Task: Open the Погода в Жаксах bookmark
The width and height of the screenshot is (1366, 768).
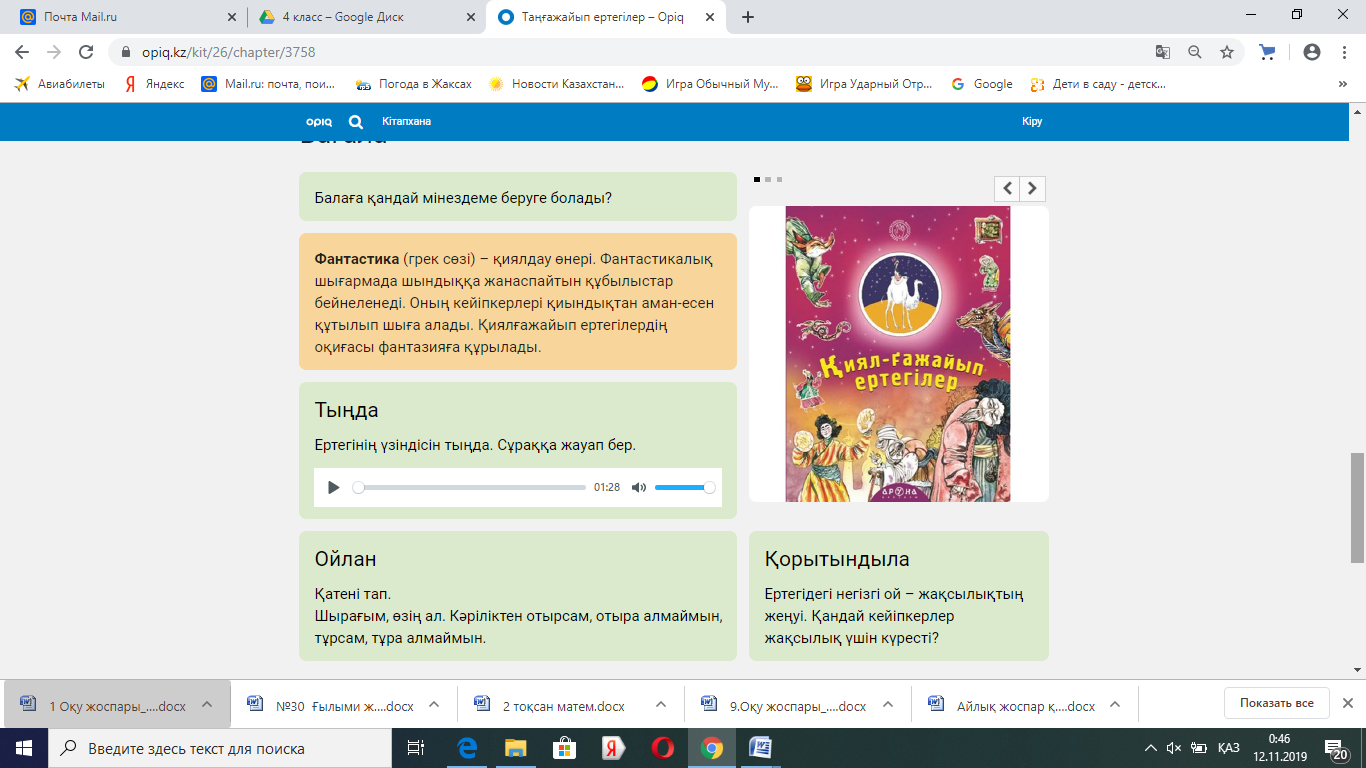Action: point(414,84)
